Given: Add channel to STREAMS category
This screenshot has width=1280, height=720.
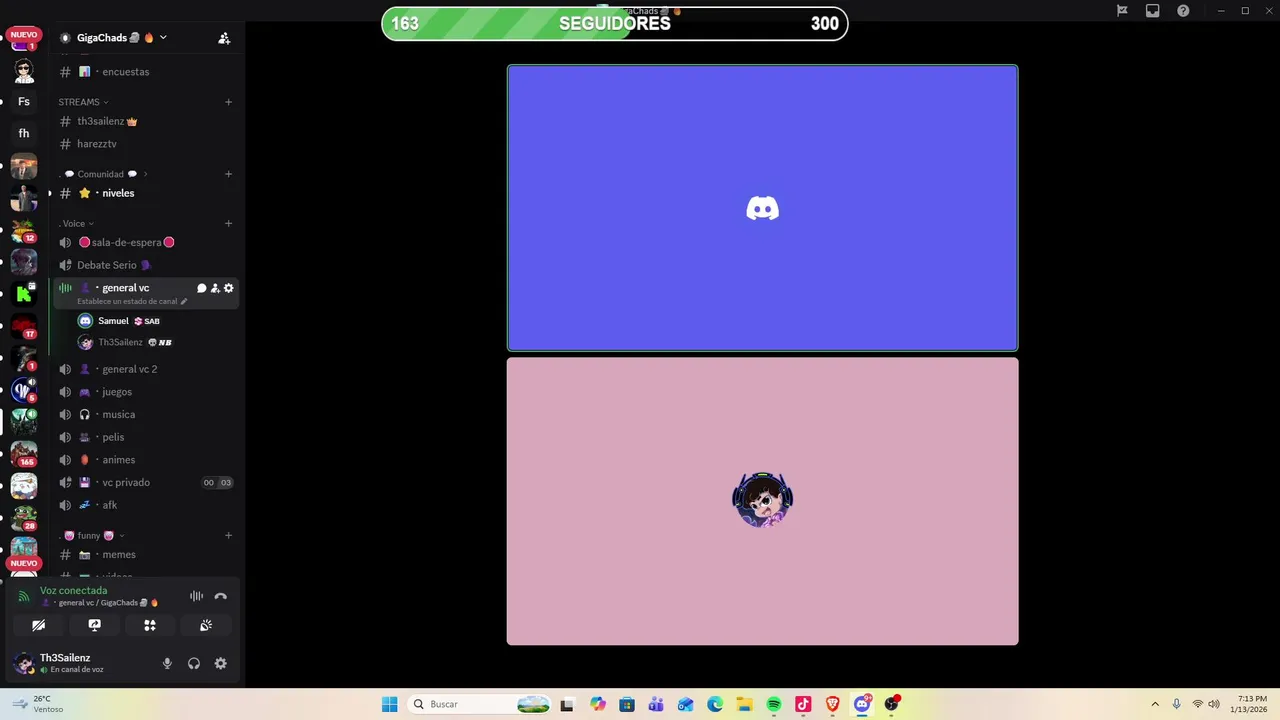Looking at the screenshot, I should tap(228, 102).
